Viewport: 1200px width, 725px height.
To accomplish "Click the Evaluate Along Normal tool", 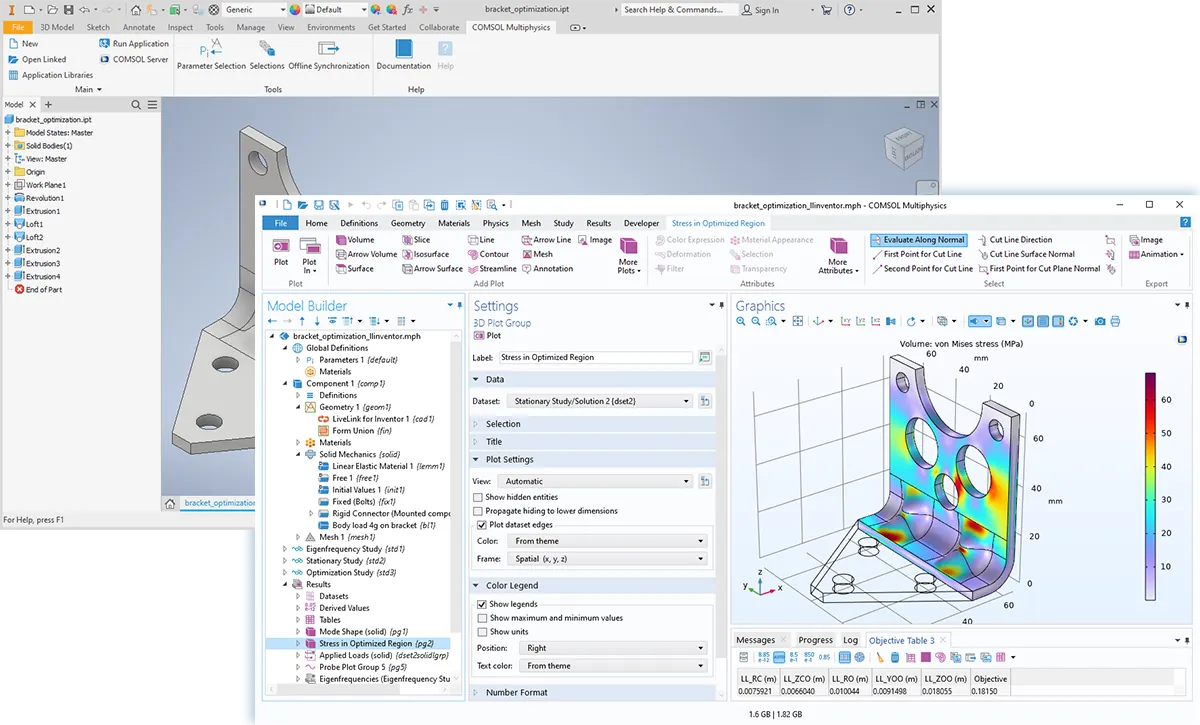I will [918, 240].
